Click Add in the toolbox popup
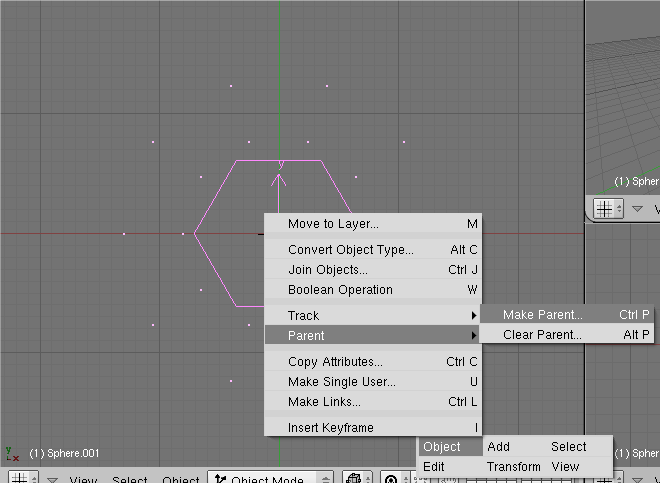 pyautogui.click(x=498, y=447)
